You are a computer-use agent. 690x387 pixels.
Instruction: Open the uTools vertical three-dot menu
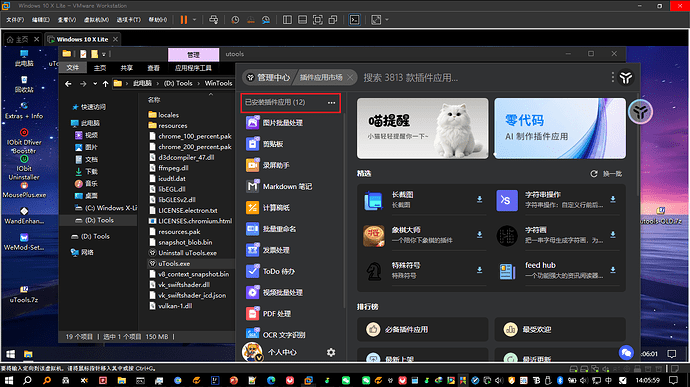[613, 77]
